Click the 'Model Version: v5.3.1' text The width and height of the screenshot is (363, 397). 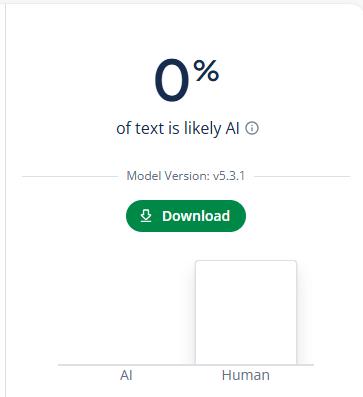coord(186,176)
